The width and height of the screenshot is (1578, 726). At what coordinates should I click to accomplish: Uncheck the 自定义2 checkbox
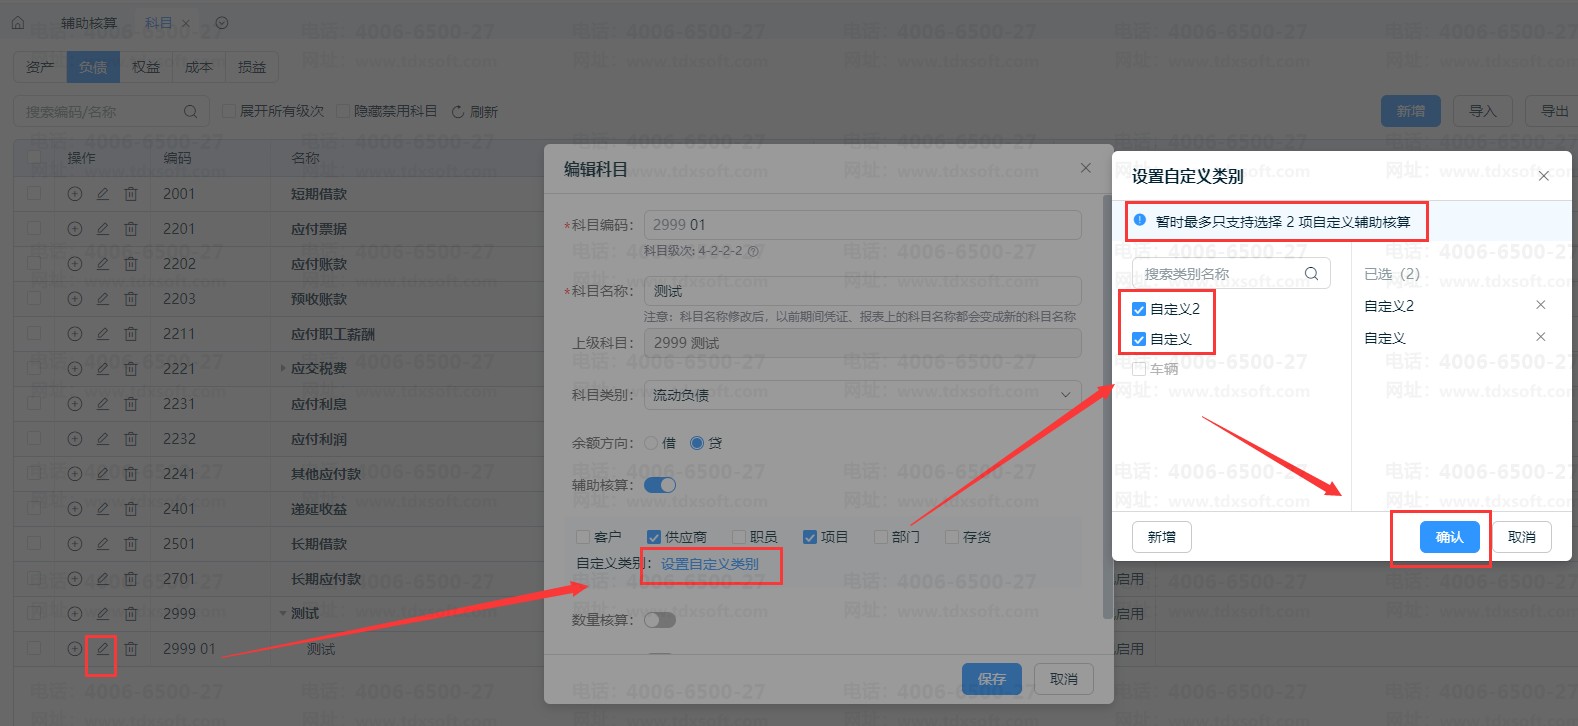pos(1139,309)
